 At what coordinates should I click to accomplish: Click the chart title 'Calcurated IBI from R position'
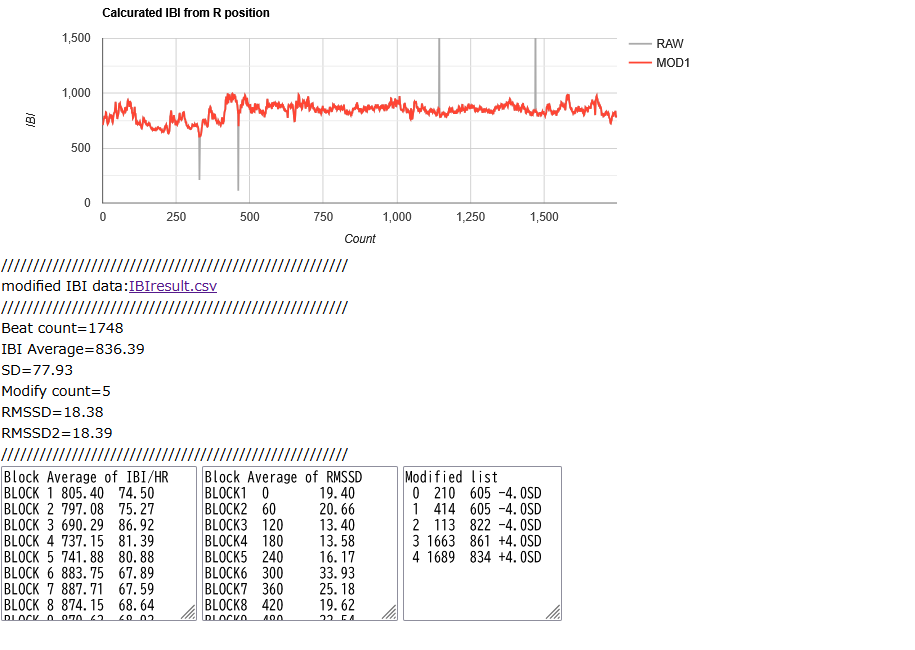186,13
